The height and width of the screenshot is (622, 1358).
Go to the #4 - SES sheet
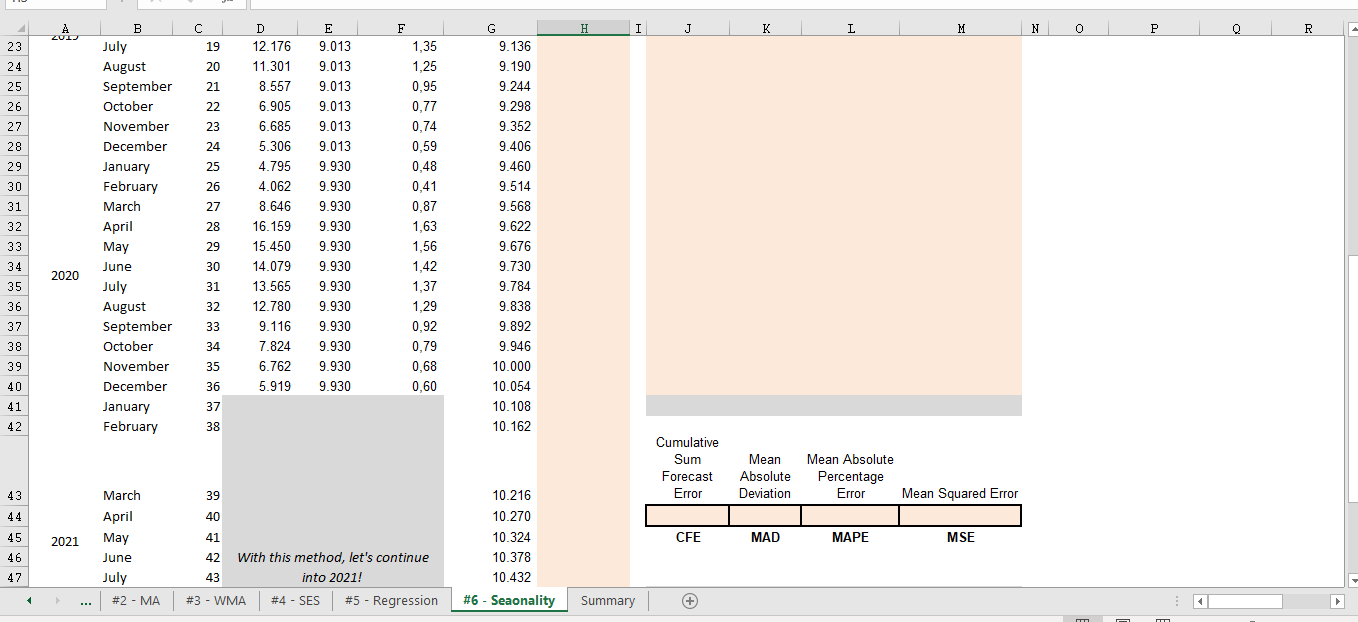point(295,601)
